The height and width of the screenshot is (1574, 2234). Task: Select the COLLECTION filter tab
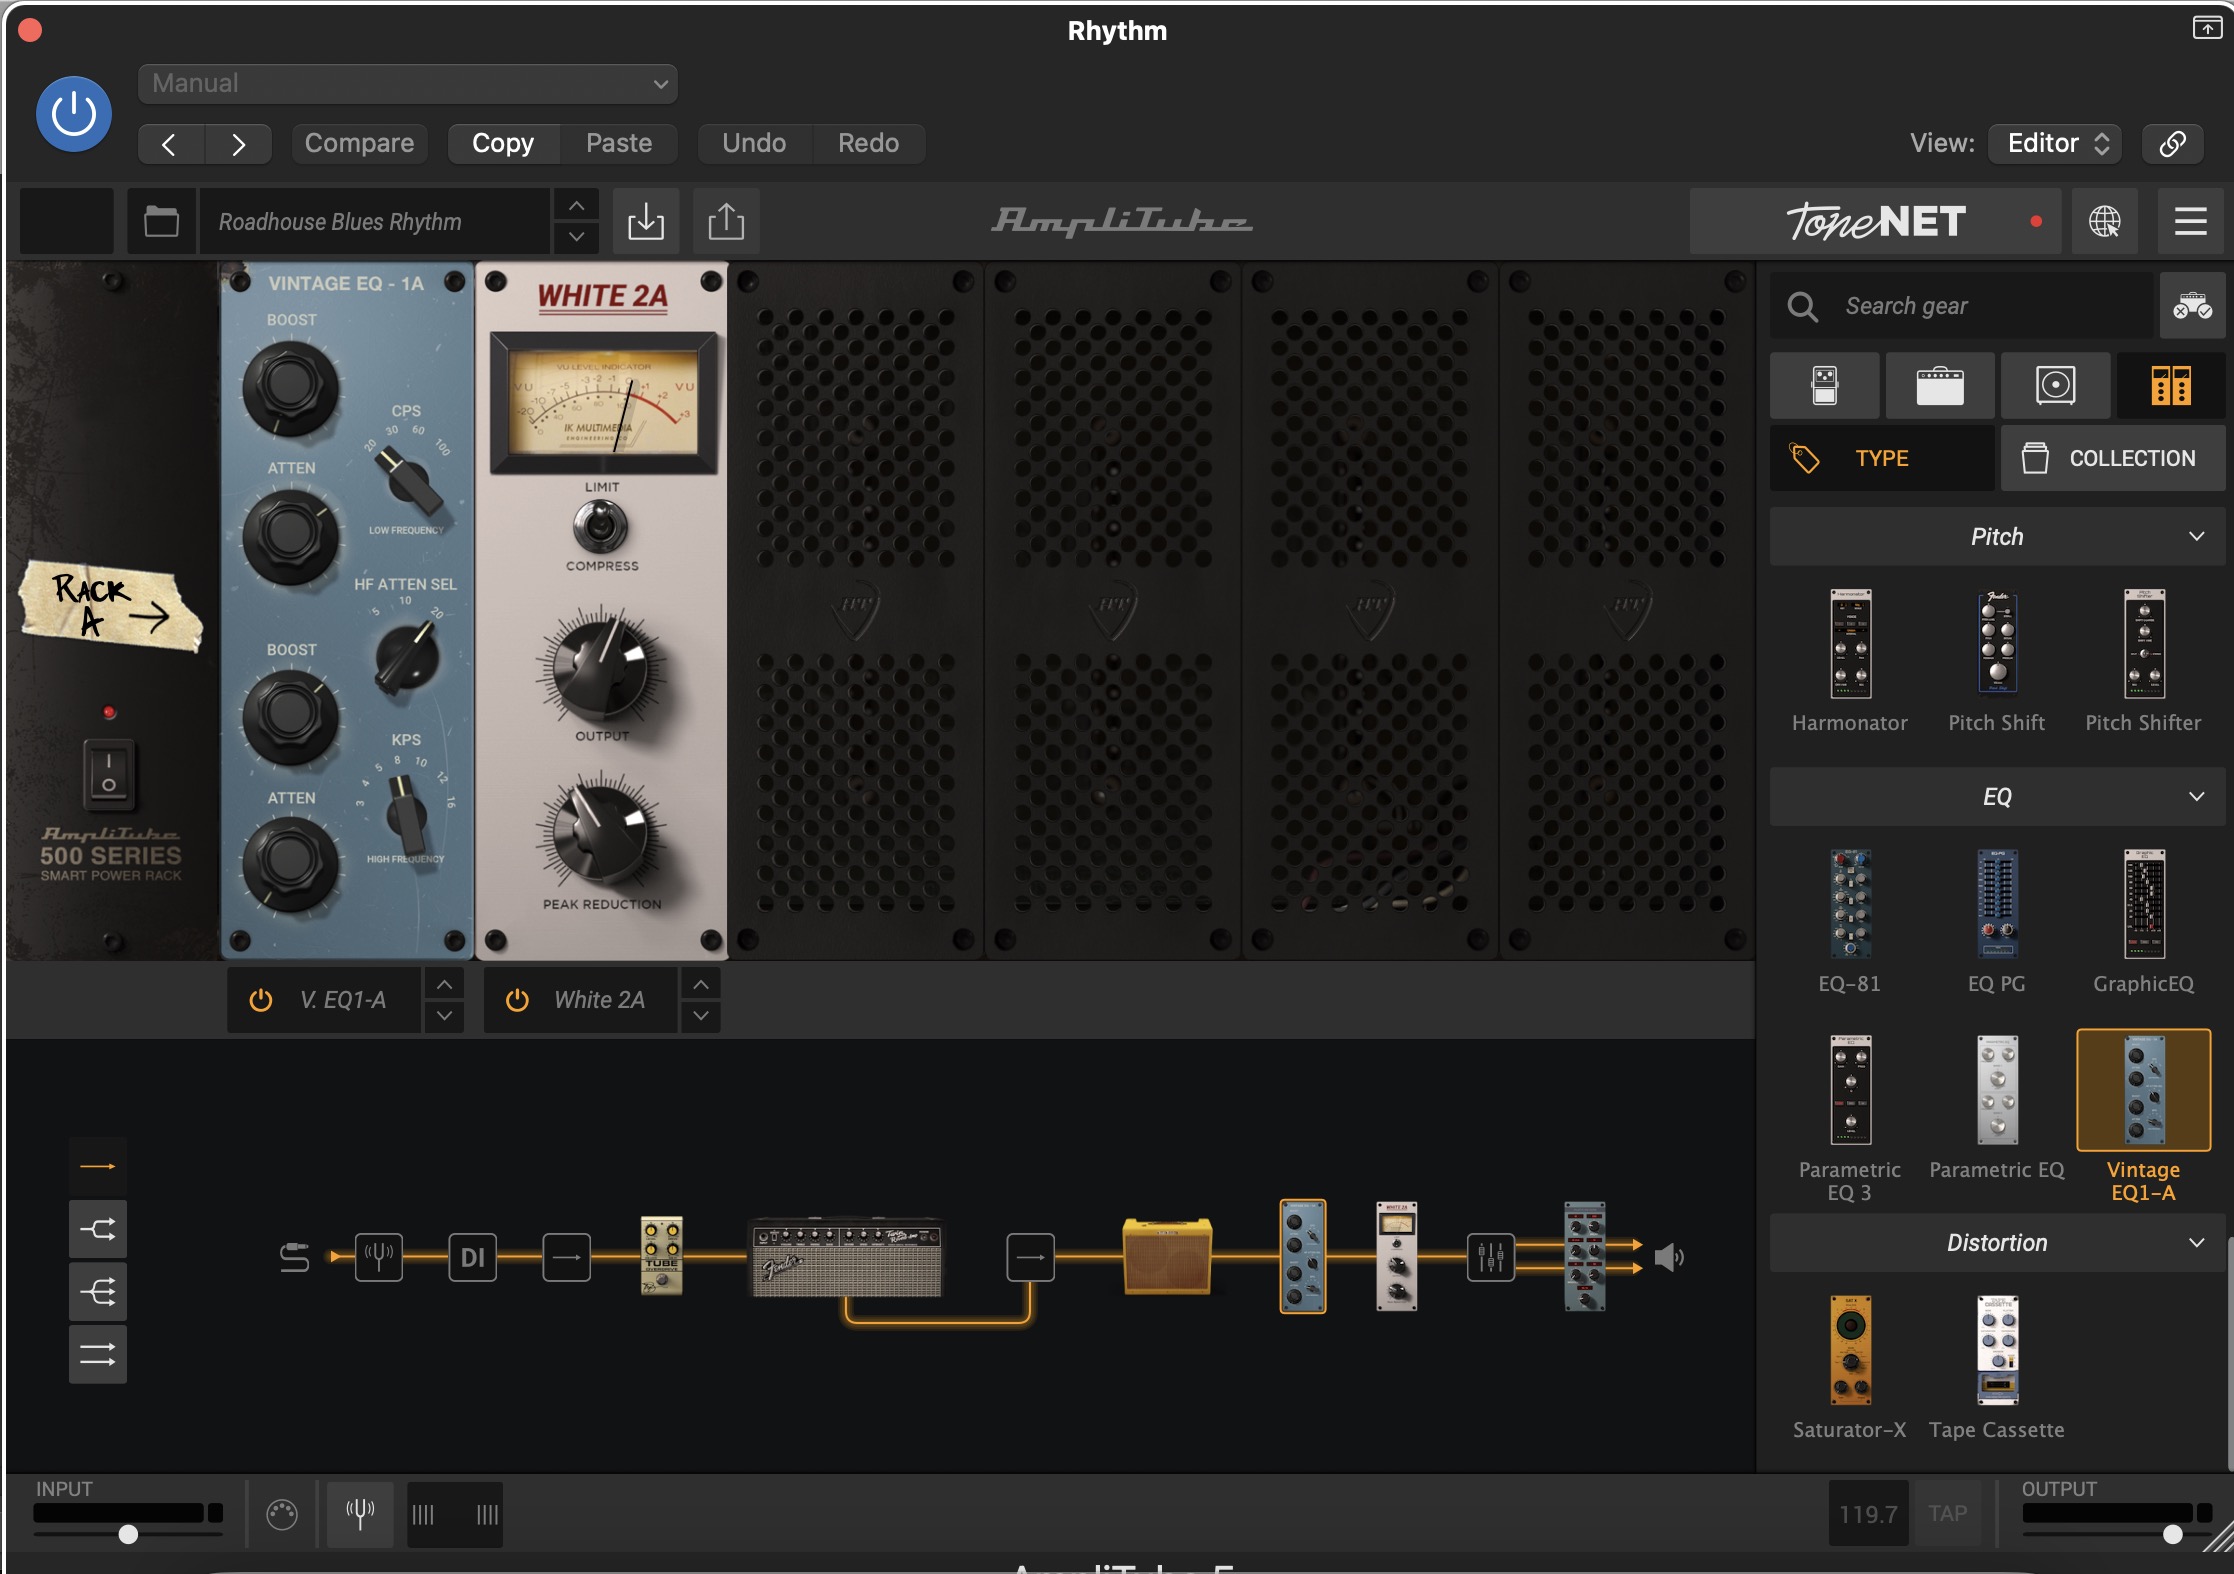[x=2113, y=458]
